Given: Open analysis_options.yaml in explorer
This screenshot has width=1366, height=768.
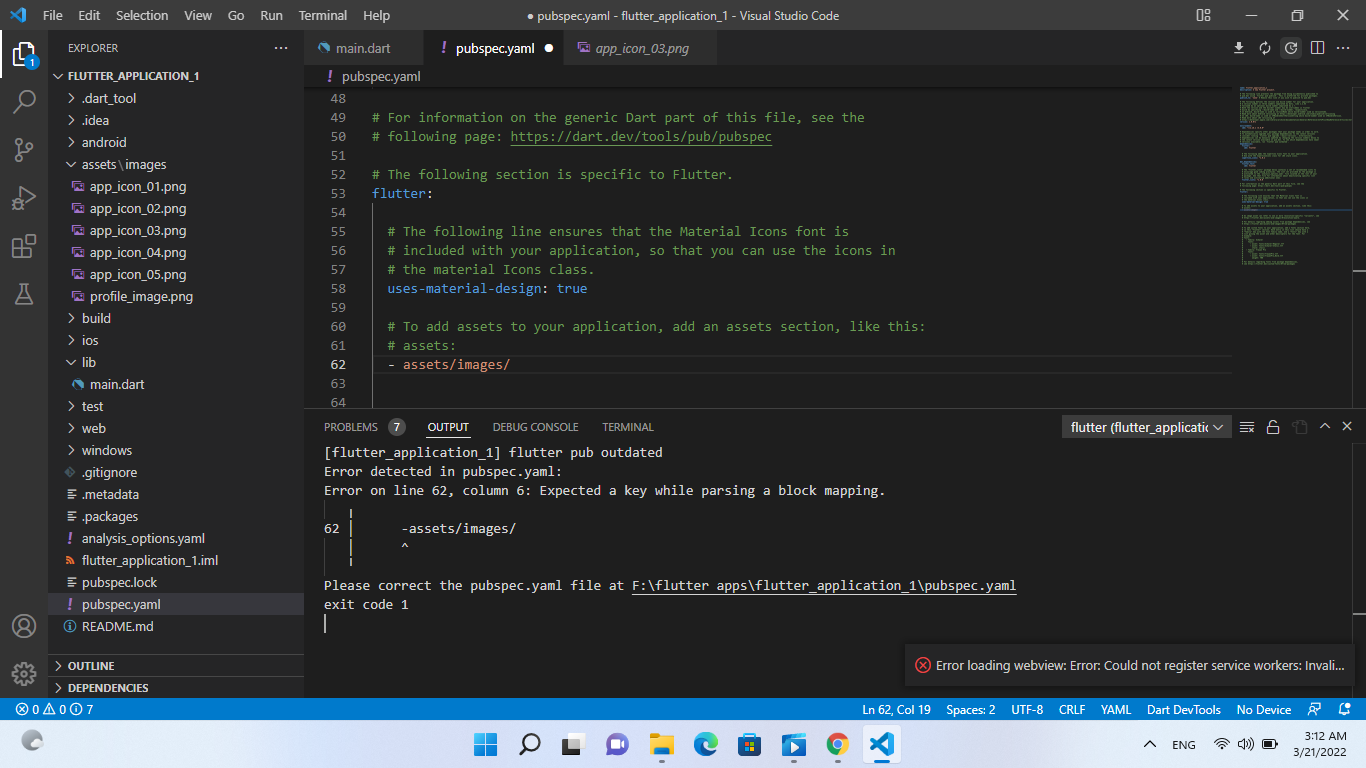Looking at the screenshot, I should 176,538.
